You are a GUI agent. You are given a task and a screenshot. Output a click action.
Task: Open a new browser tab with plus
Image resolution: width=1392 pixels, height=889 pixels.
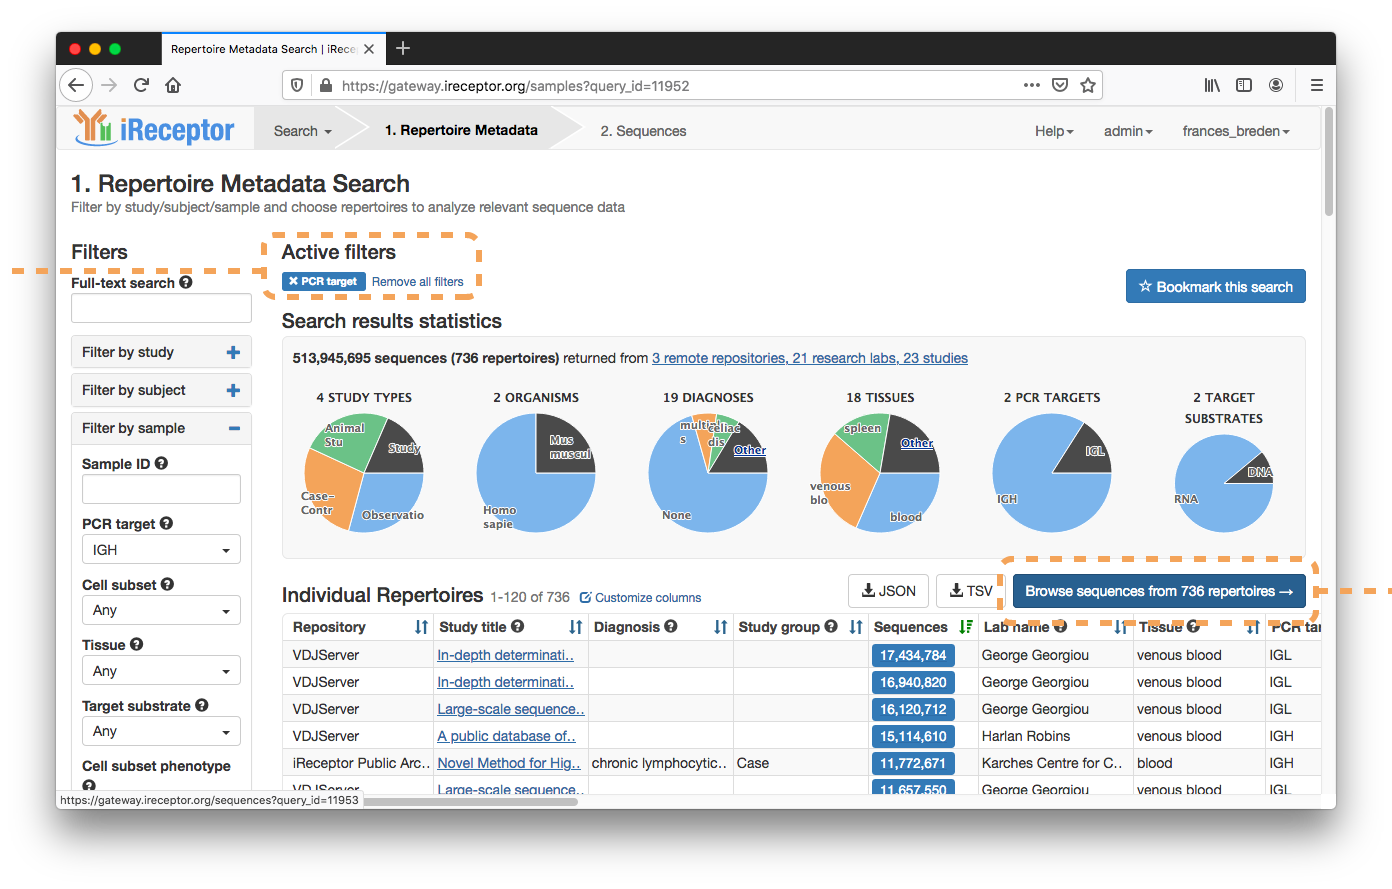coord(403,48)
